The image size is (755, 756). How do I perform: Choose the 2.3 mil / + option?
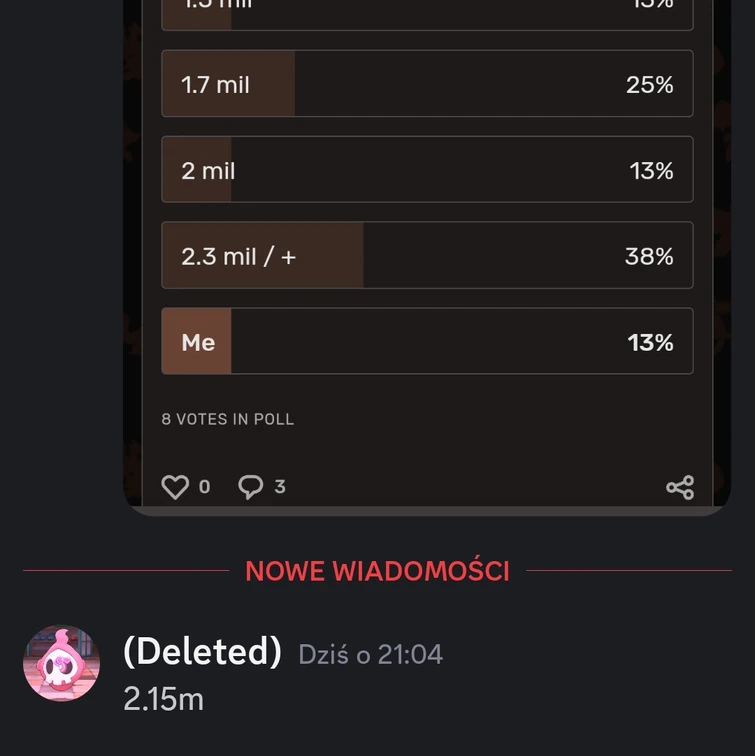tap(427, 256)
